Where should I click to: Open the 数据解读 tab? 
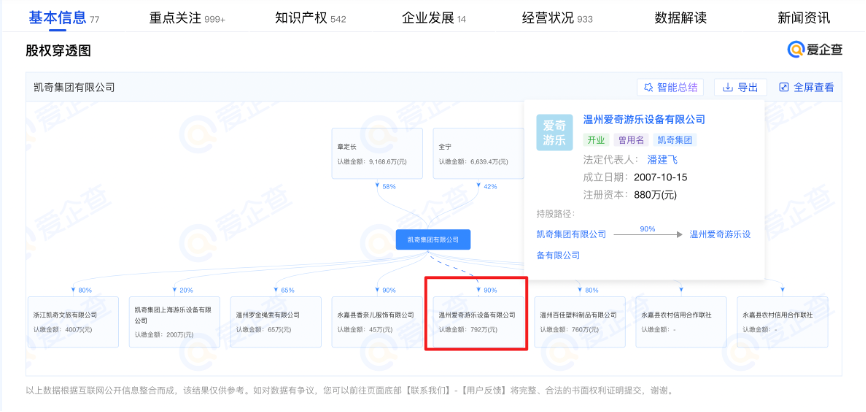click(680, 18)
